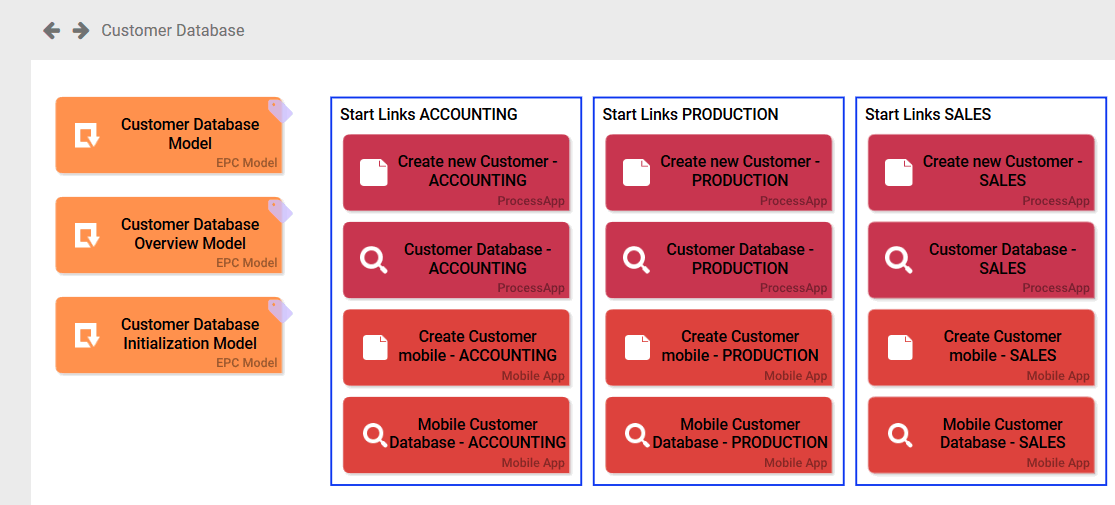
Task: Click the document icon on Create new Customer - ACCOUNTING
Action: 374,172
